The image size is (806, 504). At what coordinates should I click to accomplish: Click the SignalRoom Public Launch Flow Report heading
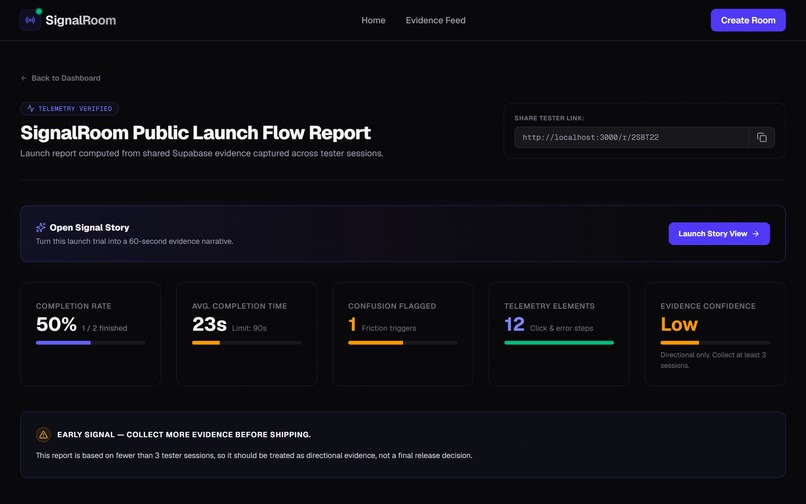[x=195, y=133]
